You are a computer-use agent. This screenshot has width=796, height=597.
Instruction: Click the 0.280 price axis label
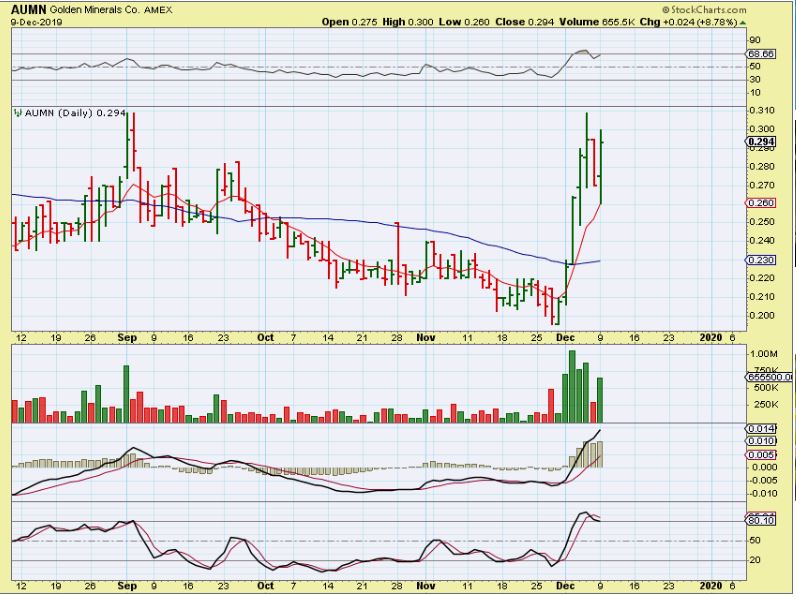click(x=762, y=167)
